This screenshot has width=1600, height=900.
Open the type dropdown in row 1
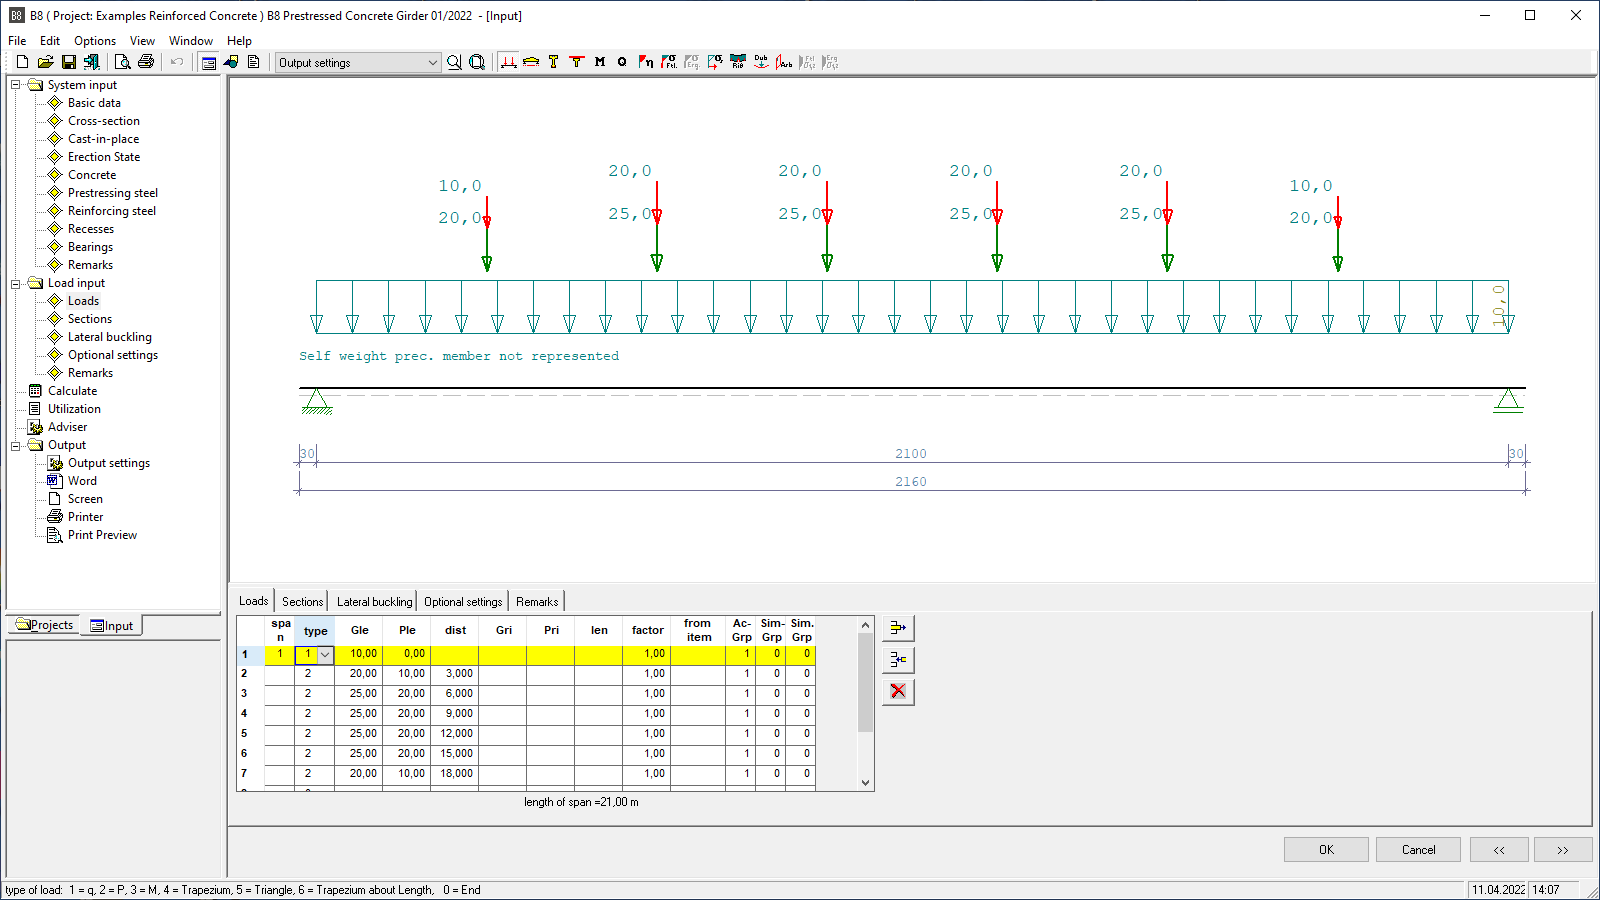click(325, 654)
